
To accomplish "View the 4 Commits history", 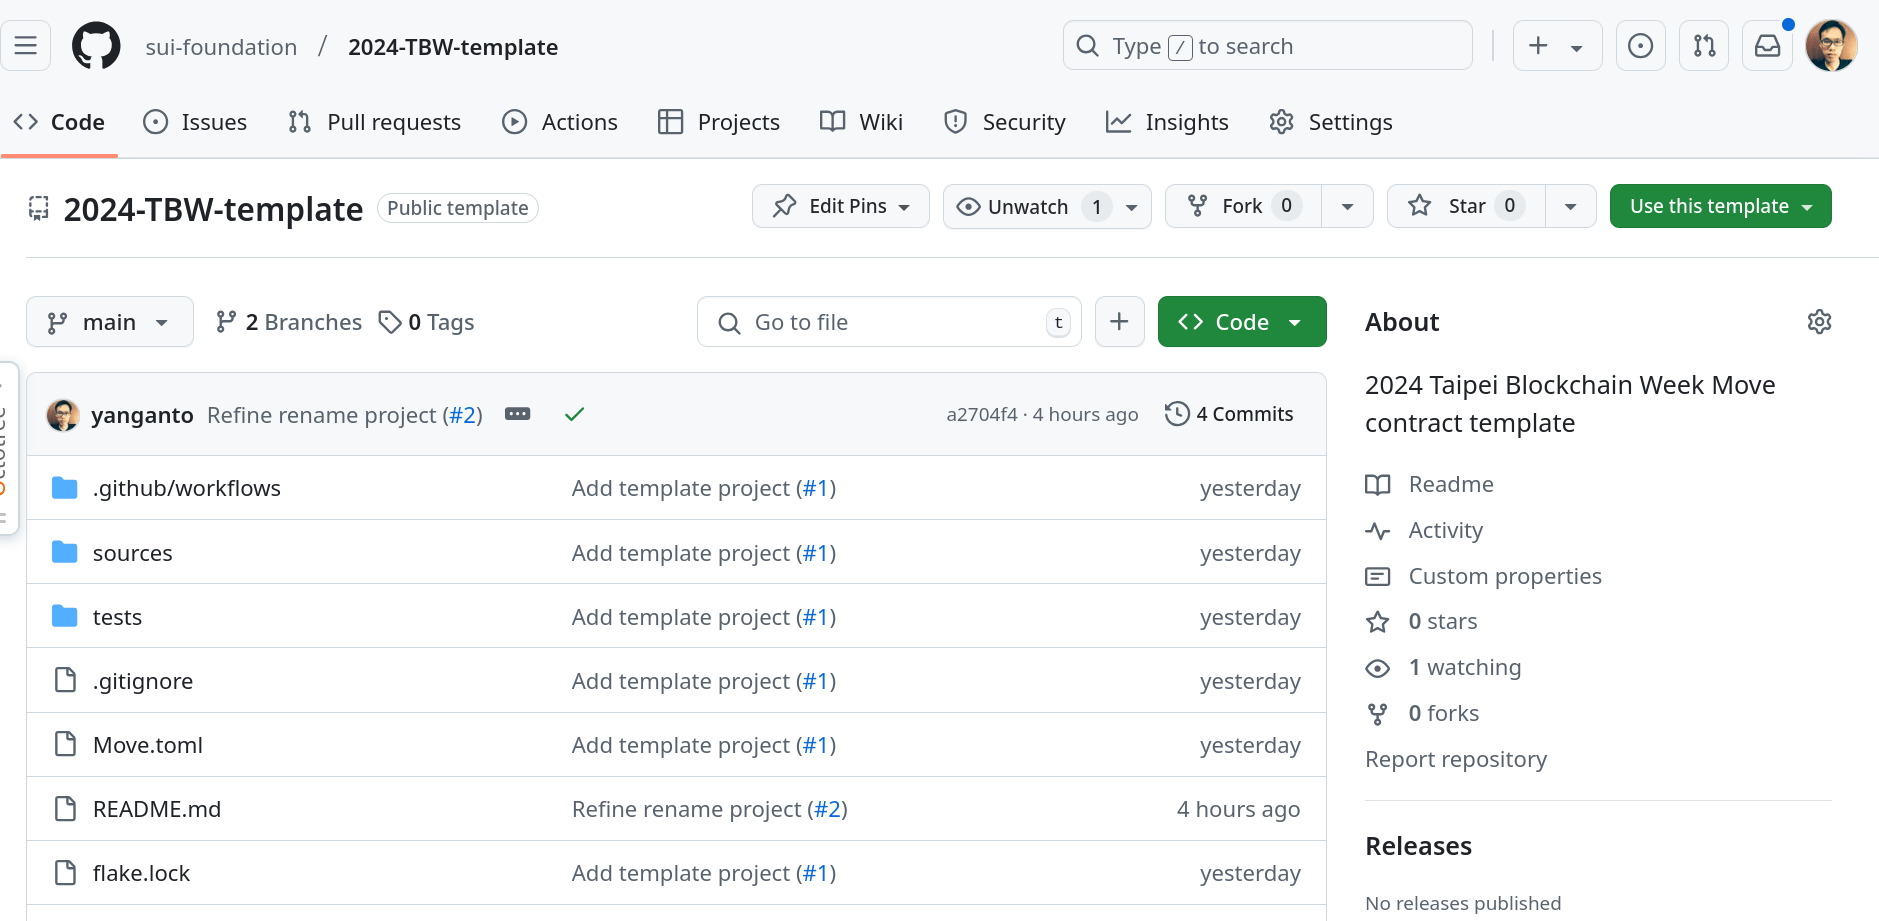I will pyautogui.click(x=1230, y=414).
